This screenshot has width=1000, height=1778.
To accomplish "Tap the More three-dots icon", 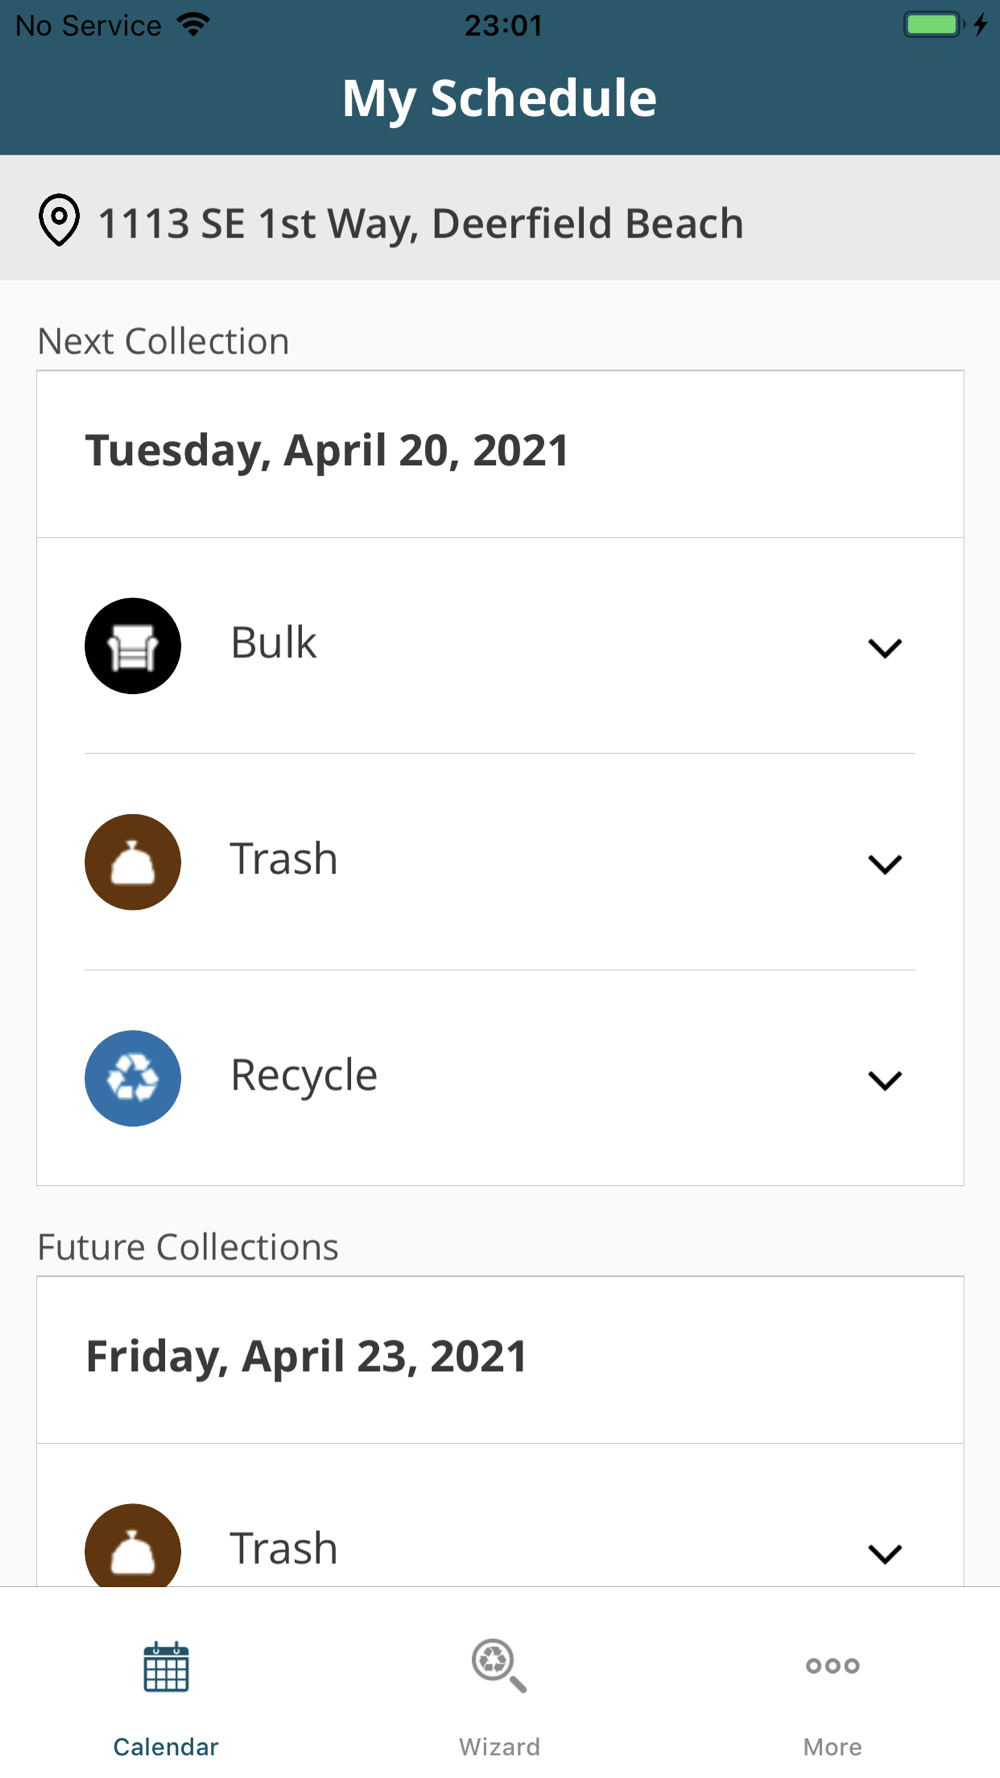I will (x=832, y=1666).
